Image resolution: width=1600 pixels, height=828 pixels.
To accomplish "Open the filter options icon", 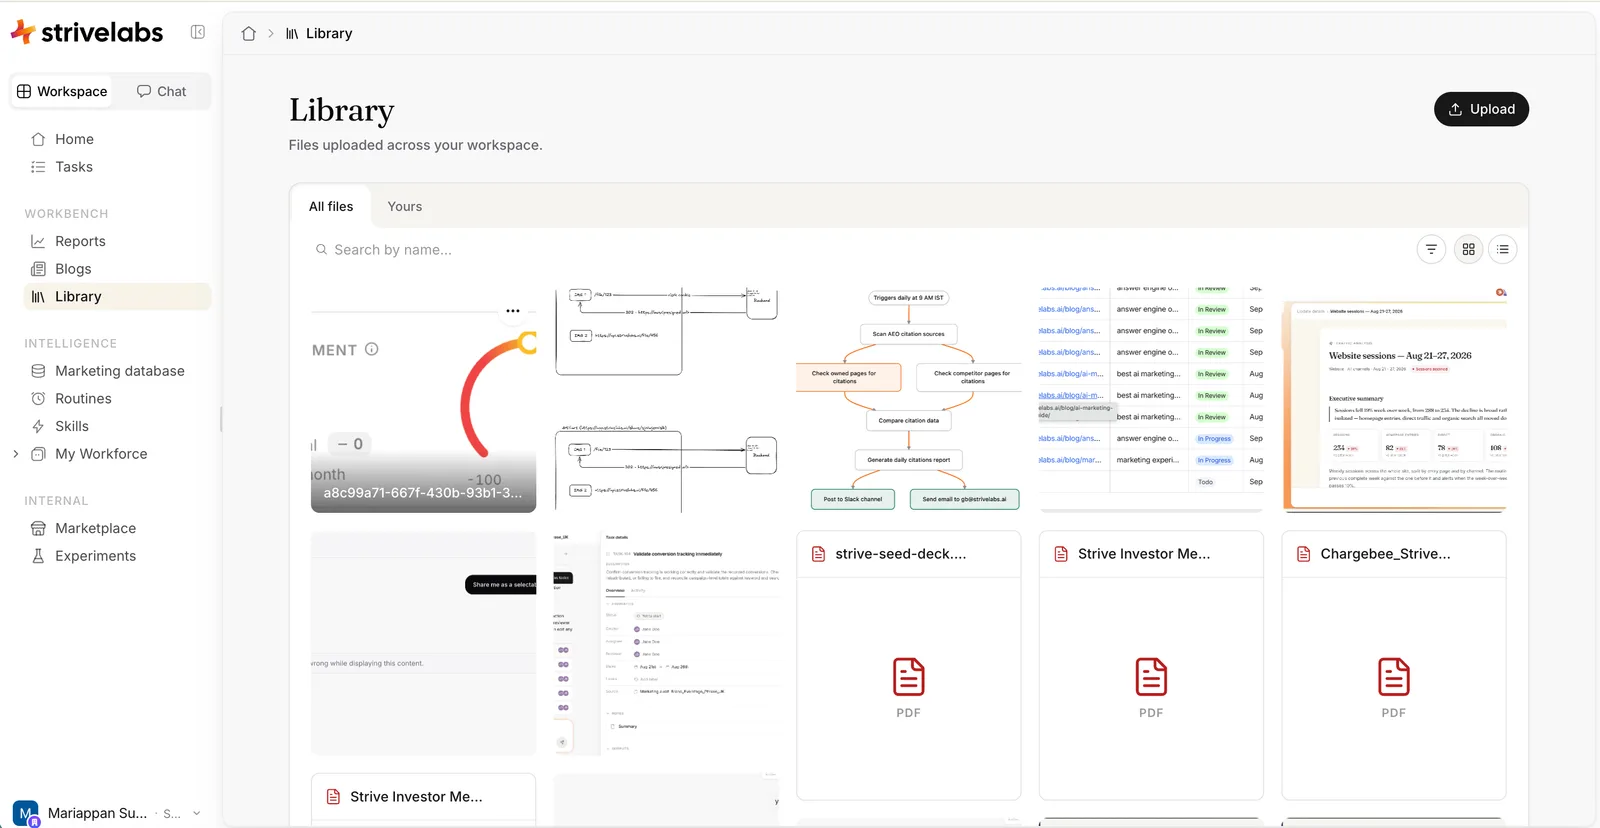I will point(1431,249).
